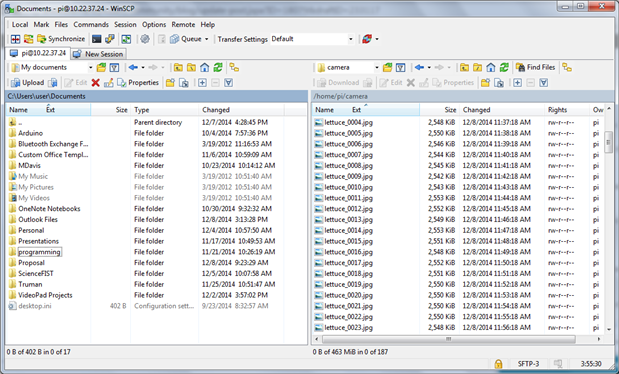The image size is (619, 374).
Task: Click the status bar padlock icon
Action: [498, 364]
